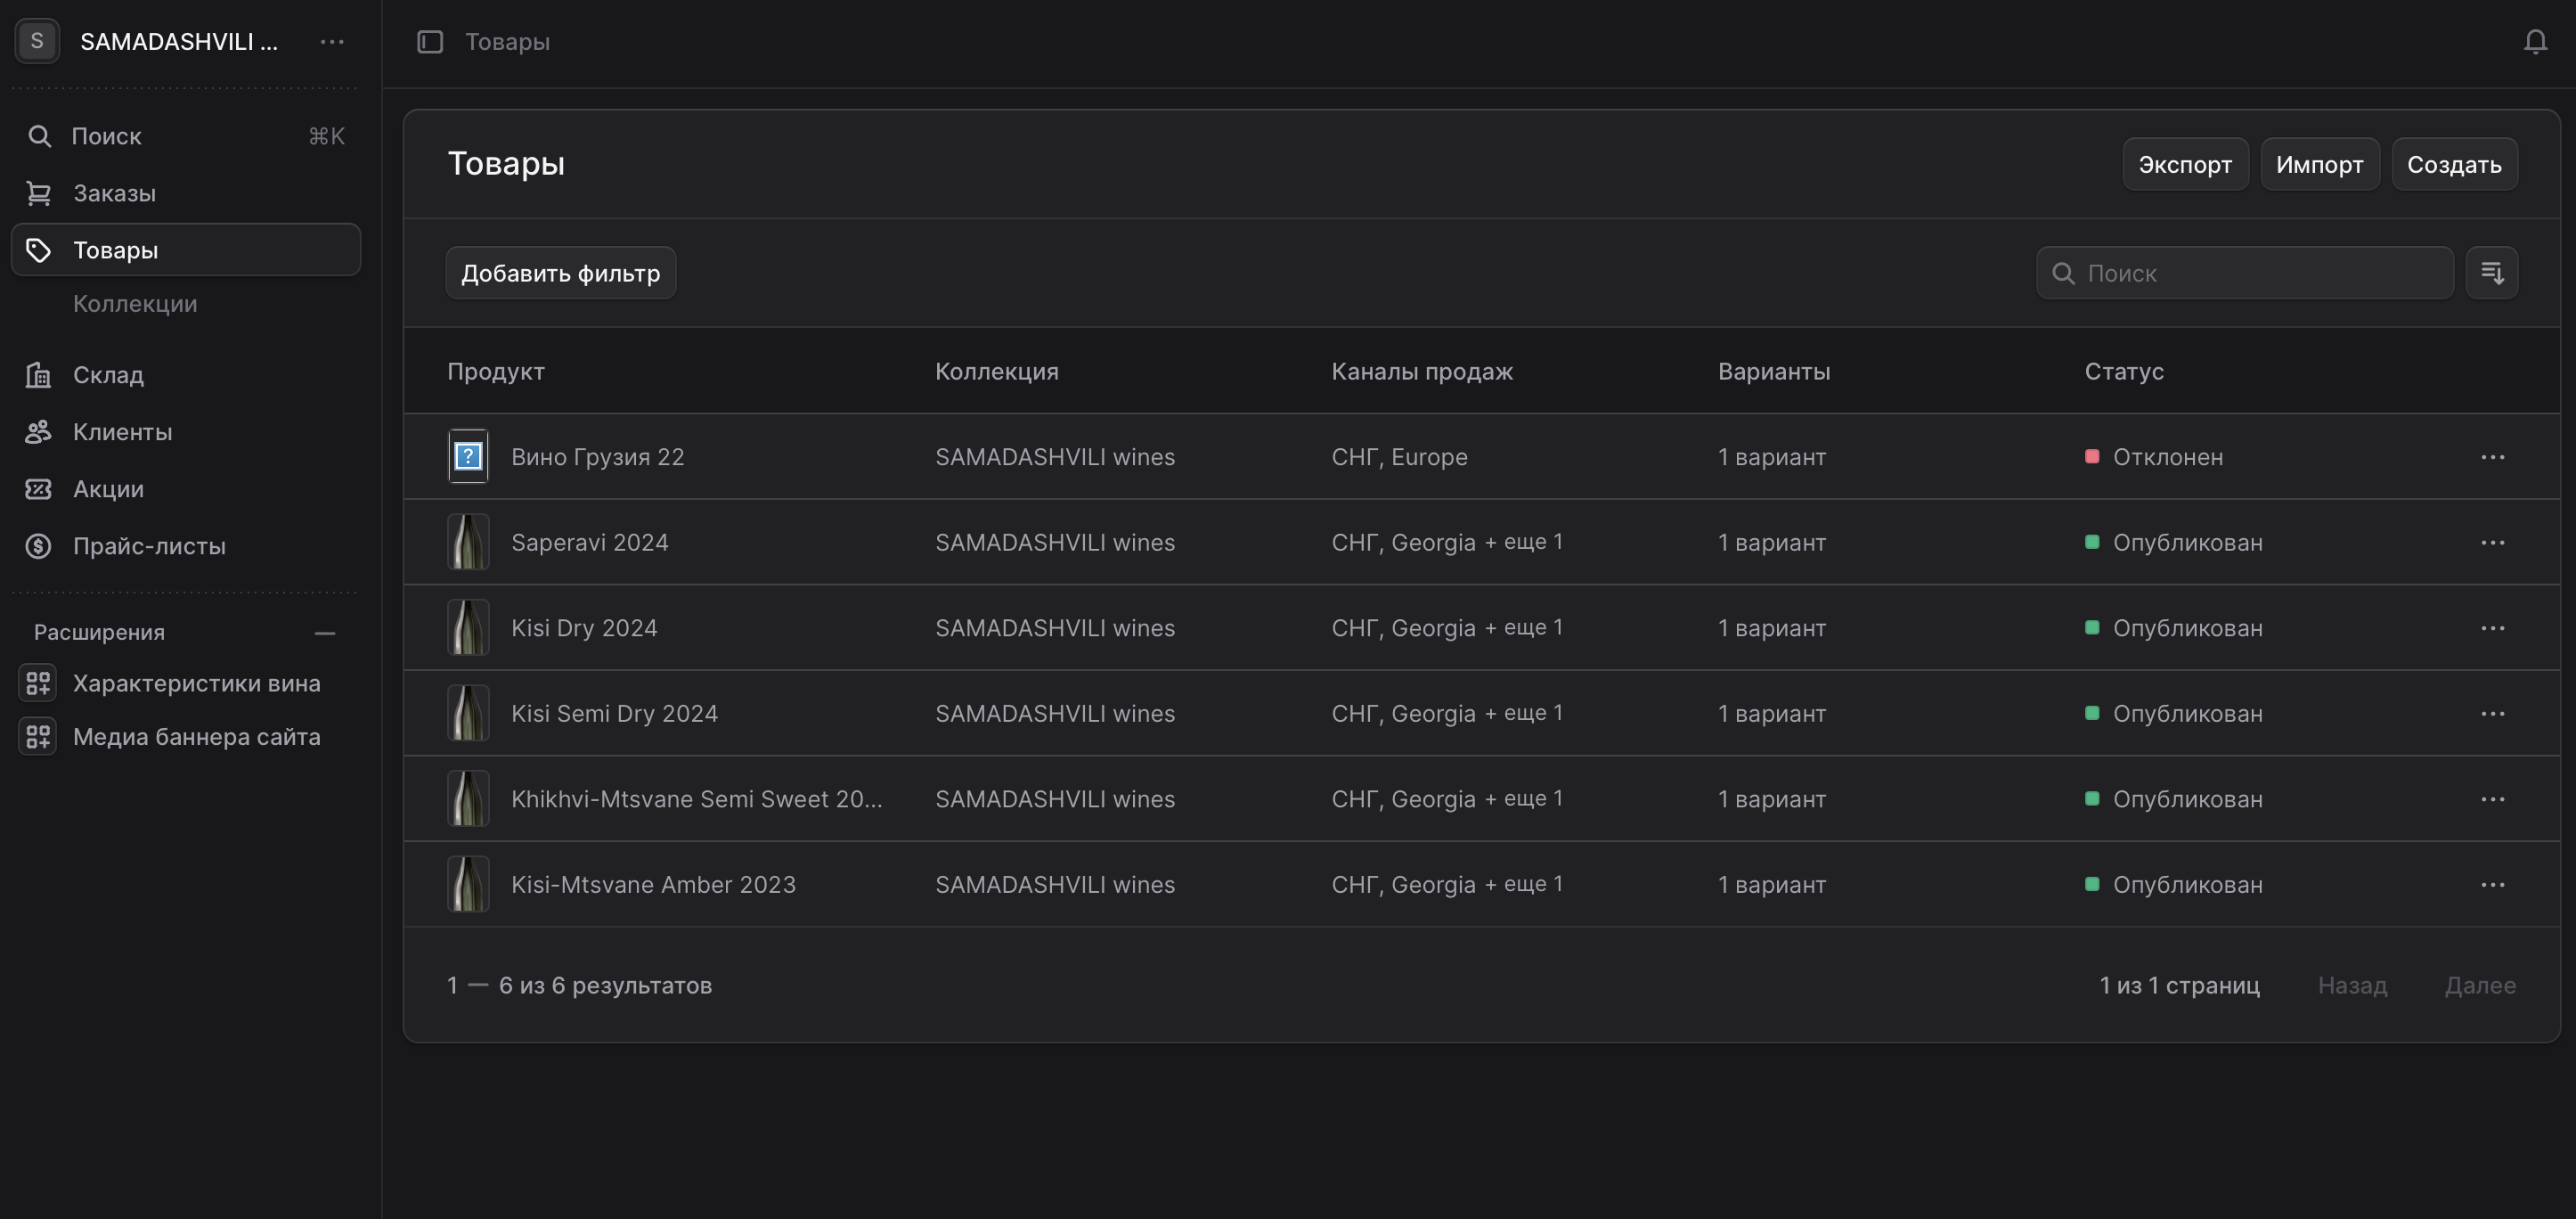The width and height of the screenshot is (2576, 1219).
Task: Click the Kisi Dry 2024 bottle thumbnail
Action: click(468, 628)
